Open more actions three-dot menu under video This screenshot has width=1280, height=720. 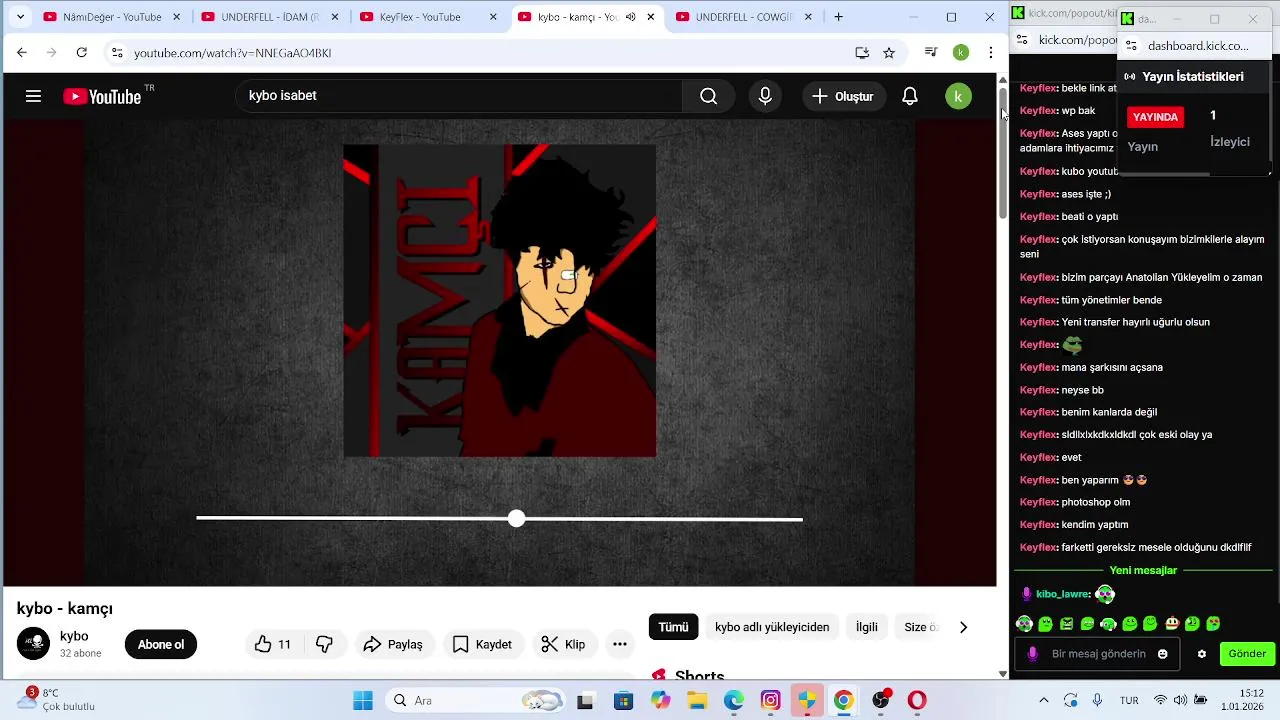coord(620,644)
